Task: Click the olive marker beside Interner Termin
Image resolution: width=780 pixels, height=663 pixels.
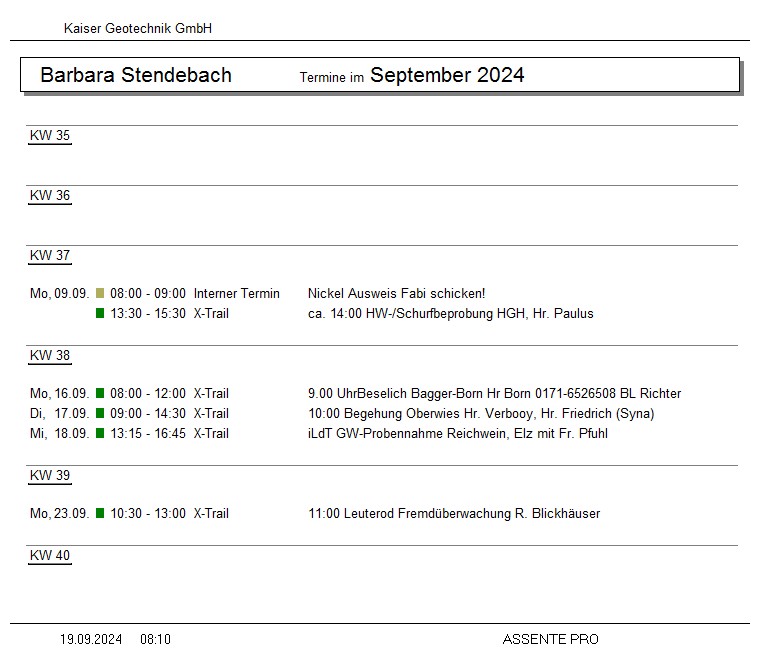Action: click(100, 293)
